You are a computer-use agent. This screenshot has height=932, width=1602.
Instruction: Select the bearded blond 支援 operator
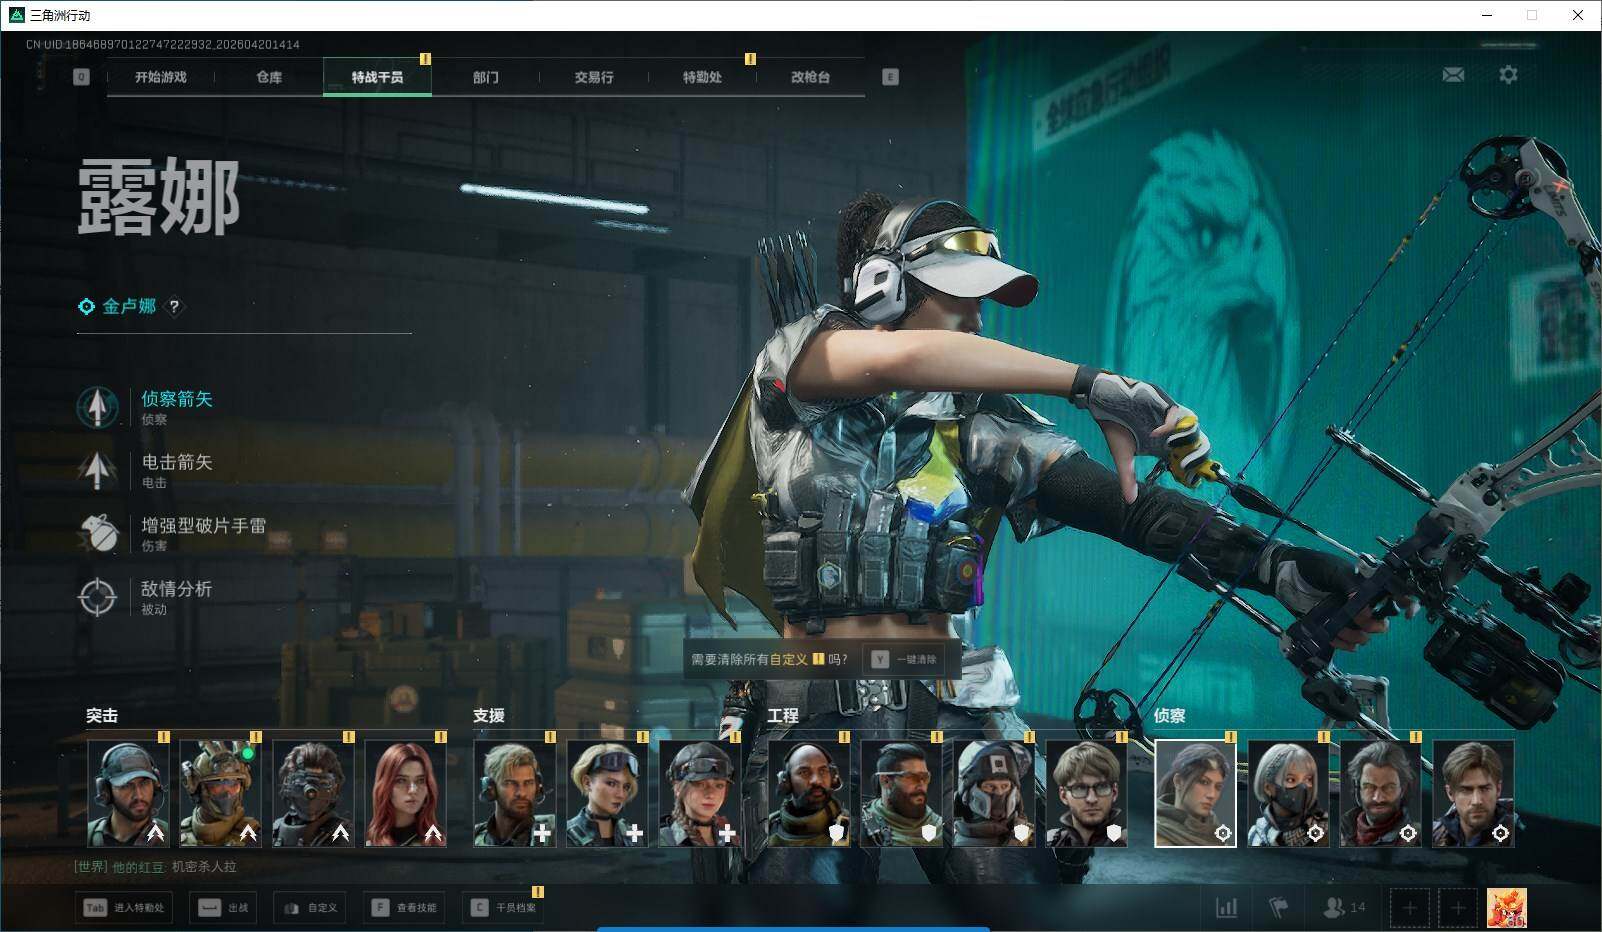click(x=515, y=793)
